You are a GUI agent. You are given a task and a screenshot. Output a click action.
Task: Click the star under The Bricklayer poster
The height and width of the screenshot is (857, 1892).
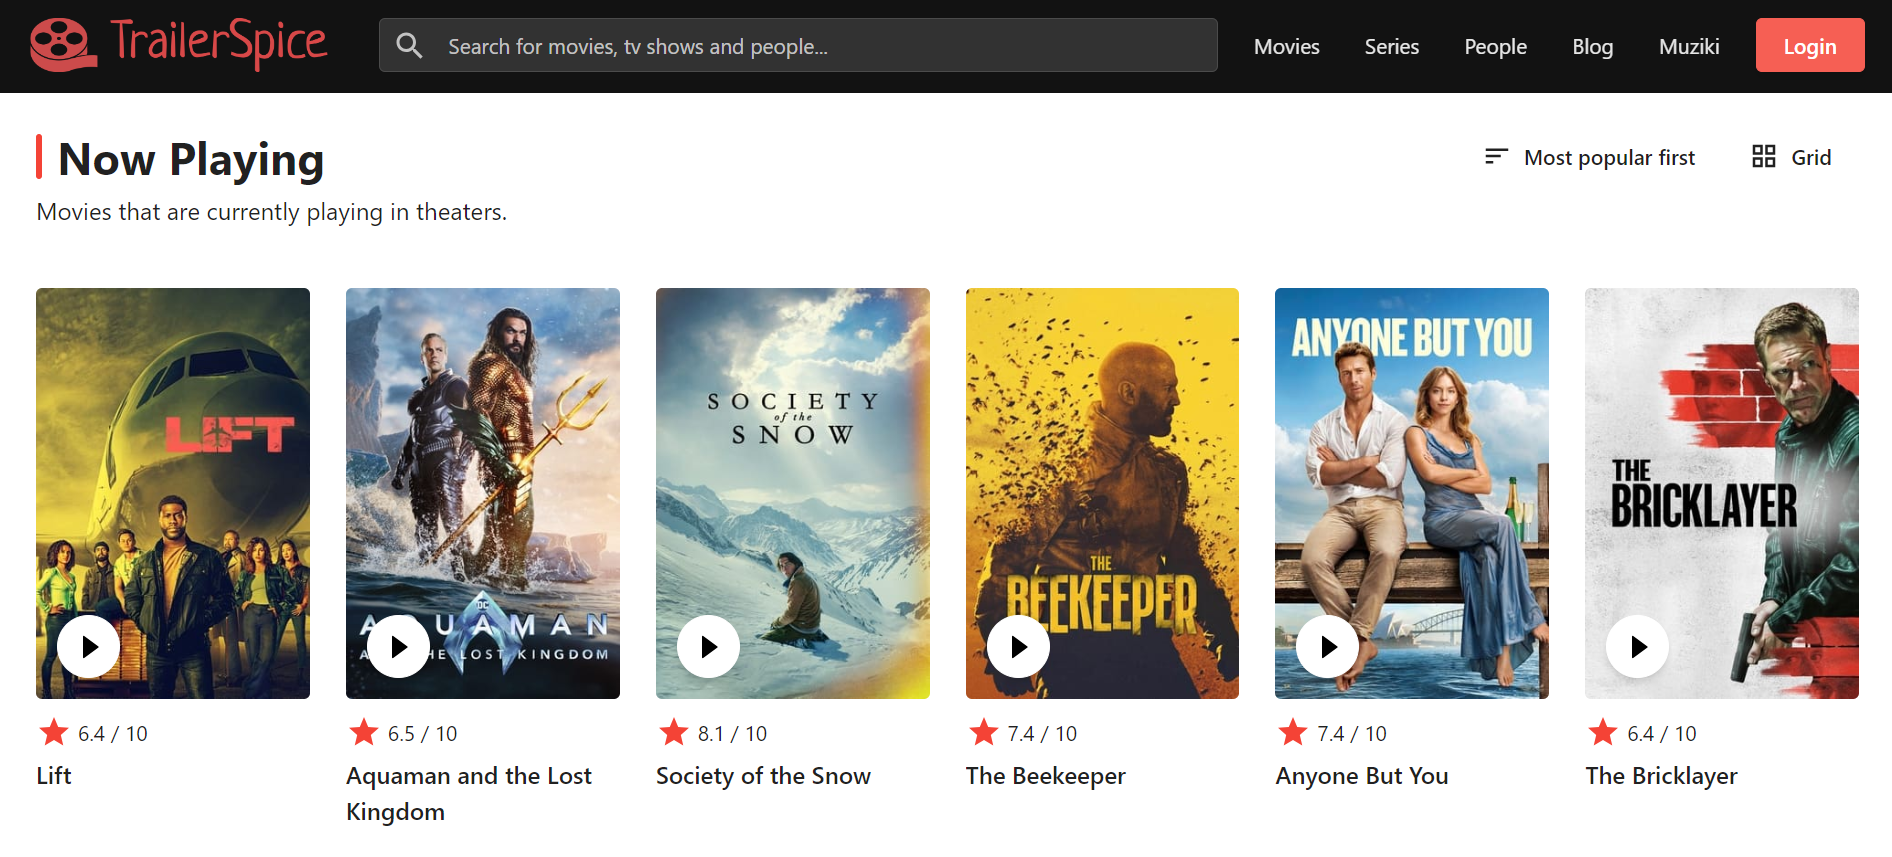point(1603,732)
